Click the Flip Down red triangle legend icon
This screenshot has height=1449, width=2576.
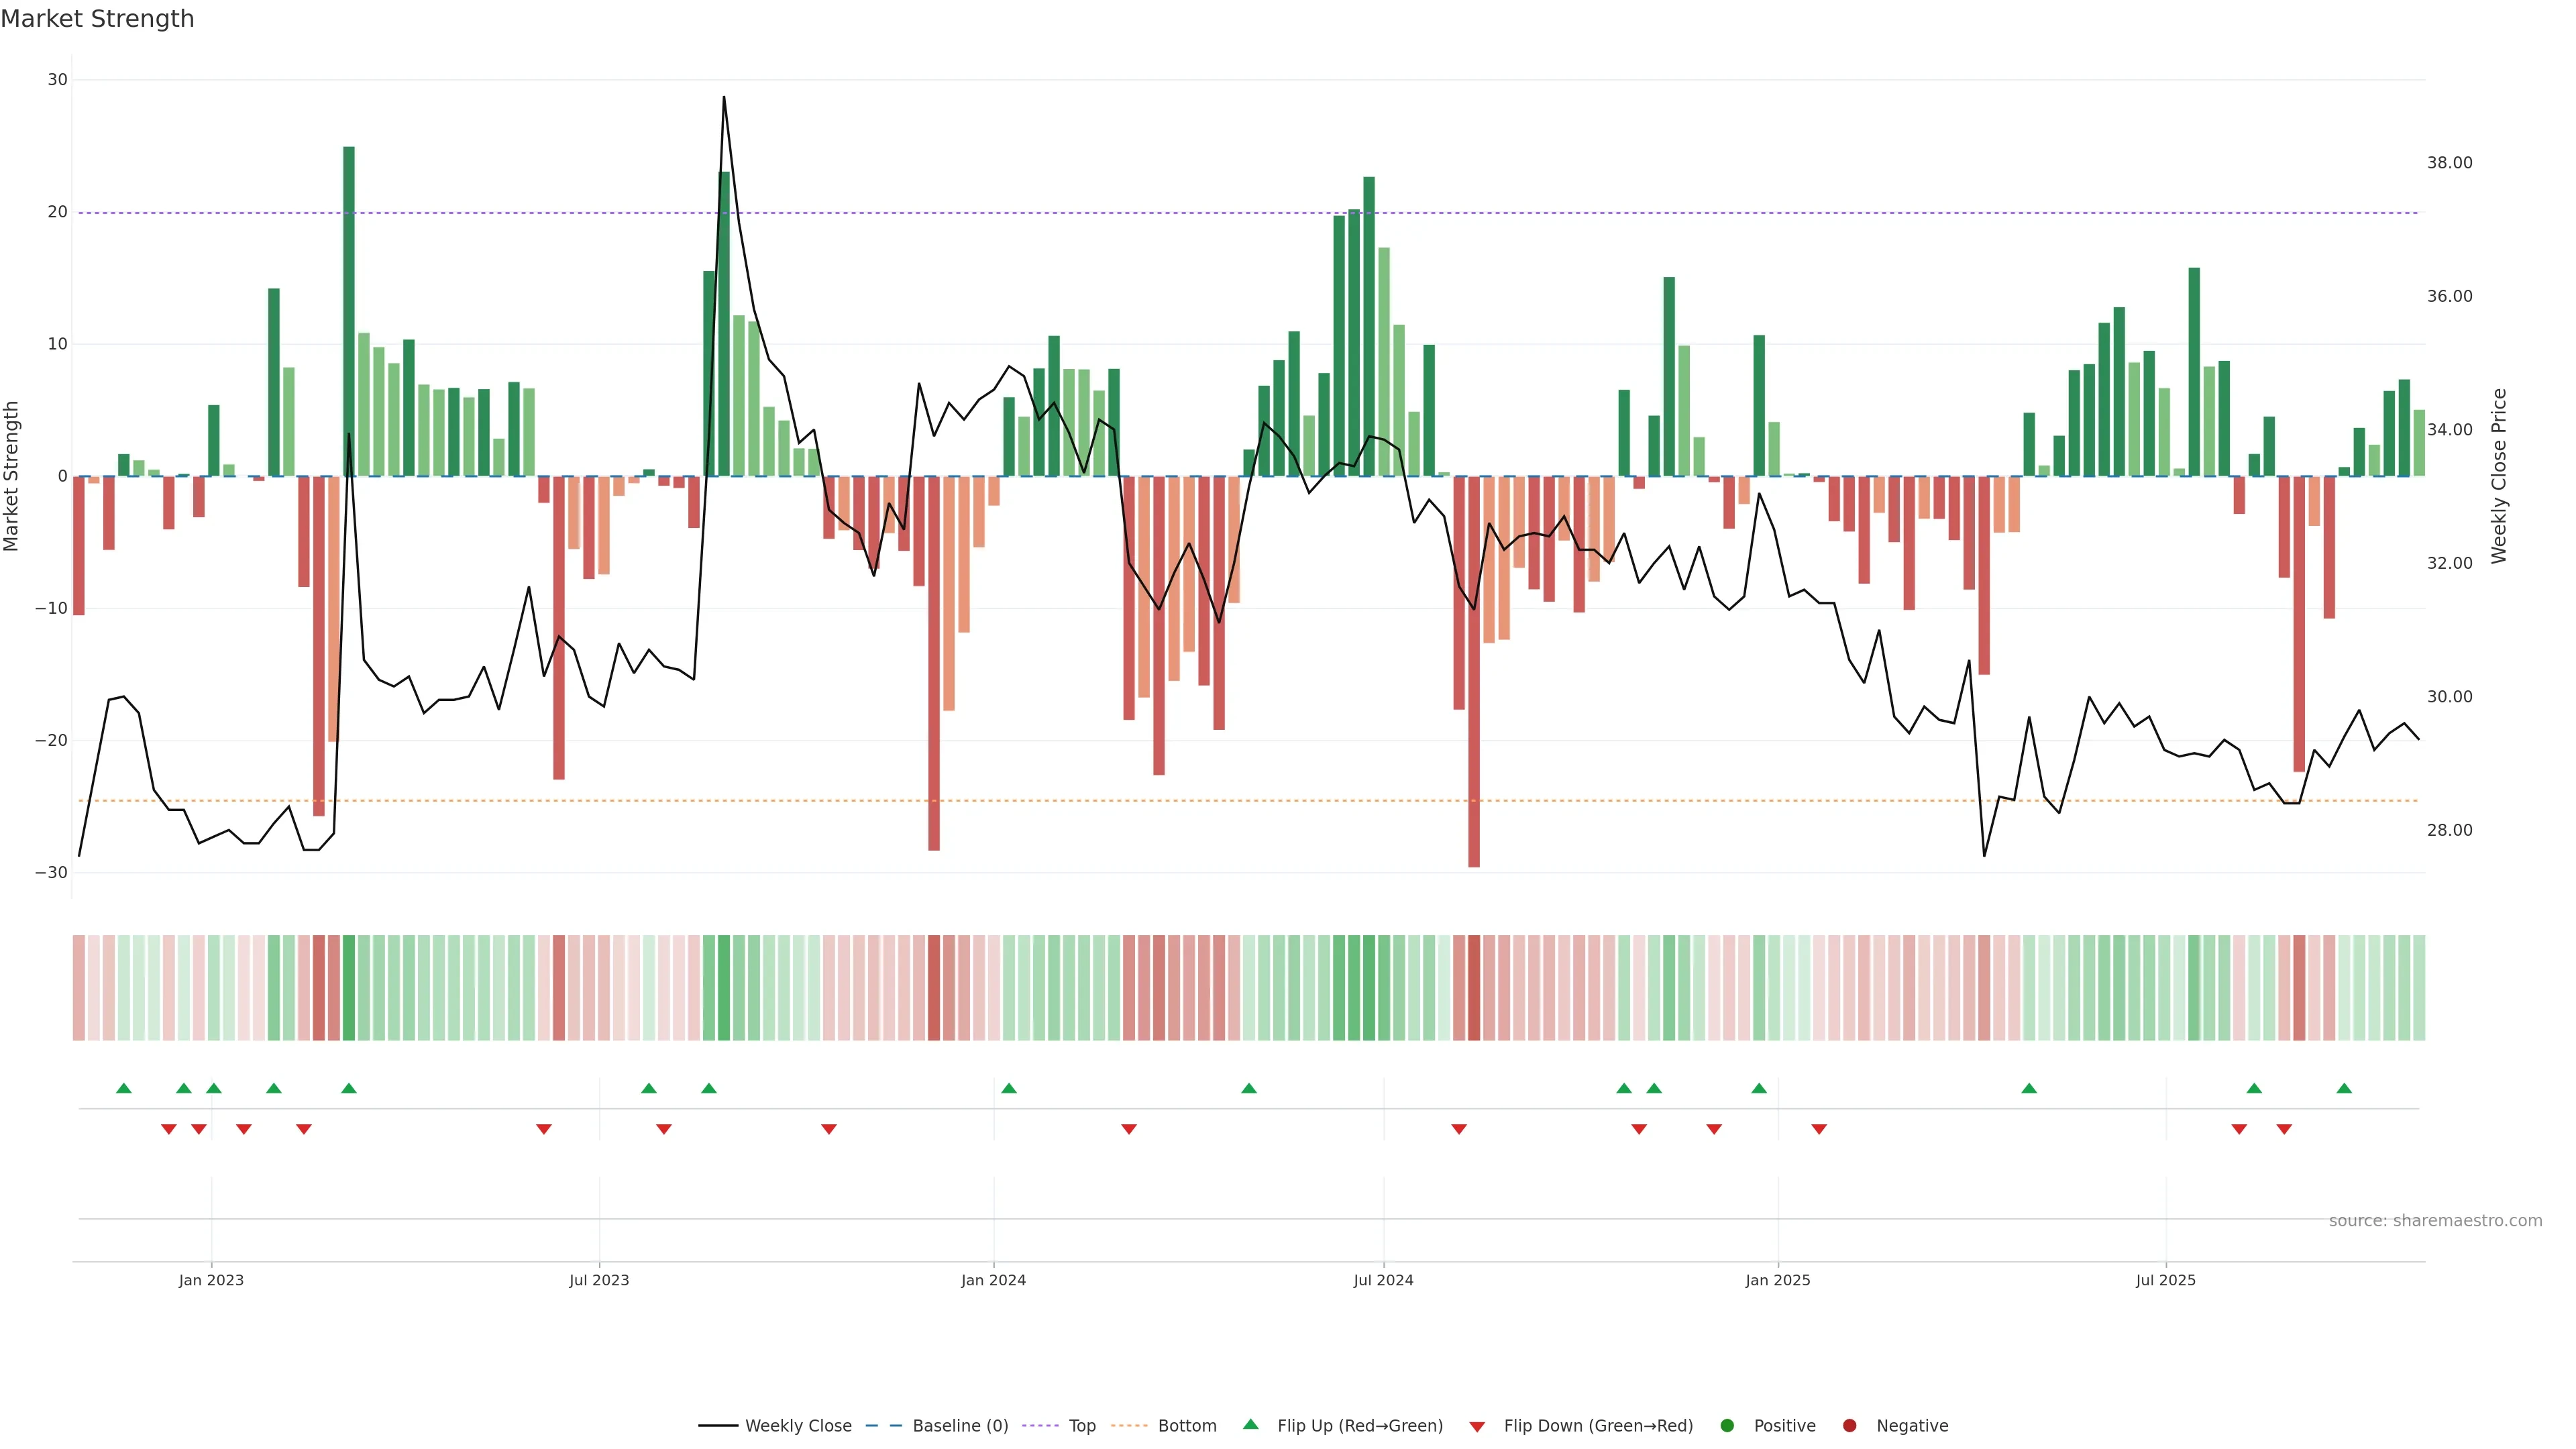tap(1477, 1427)
